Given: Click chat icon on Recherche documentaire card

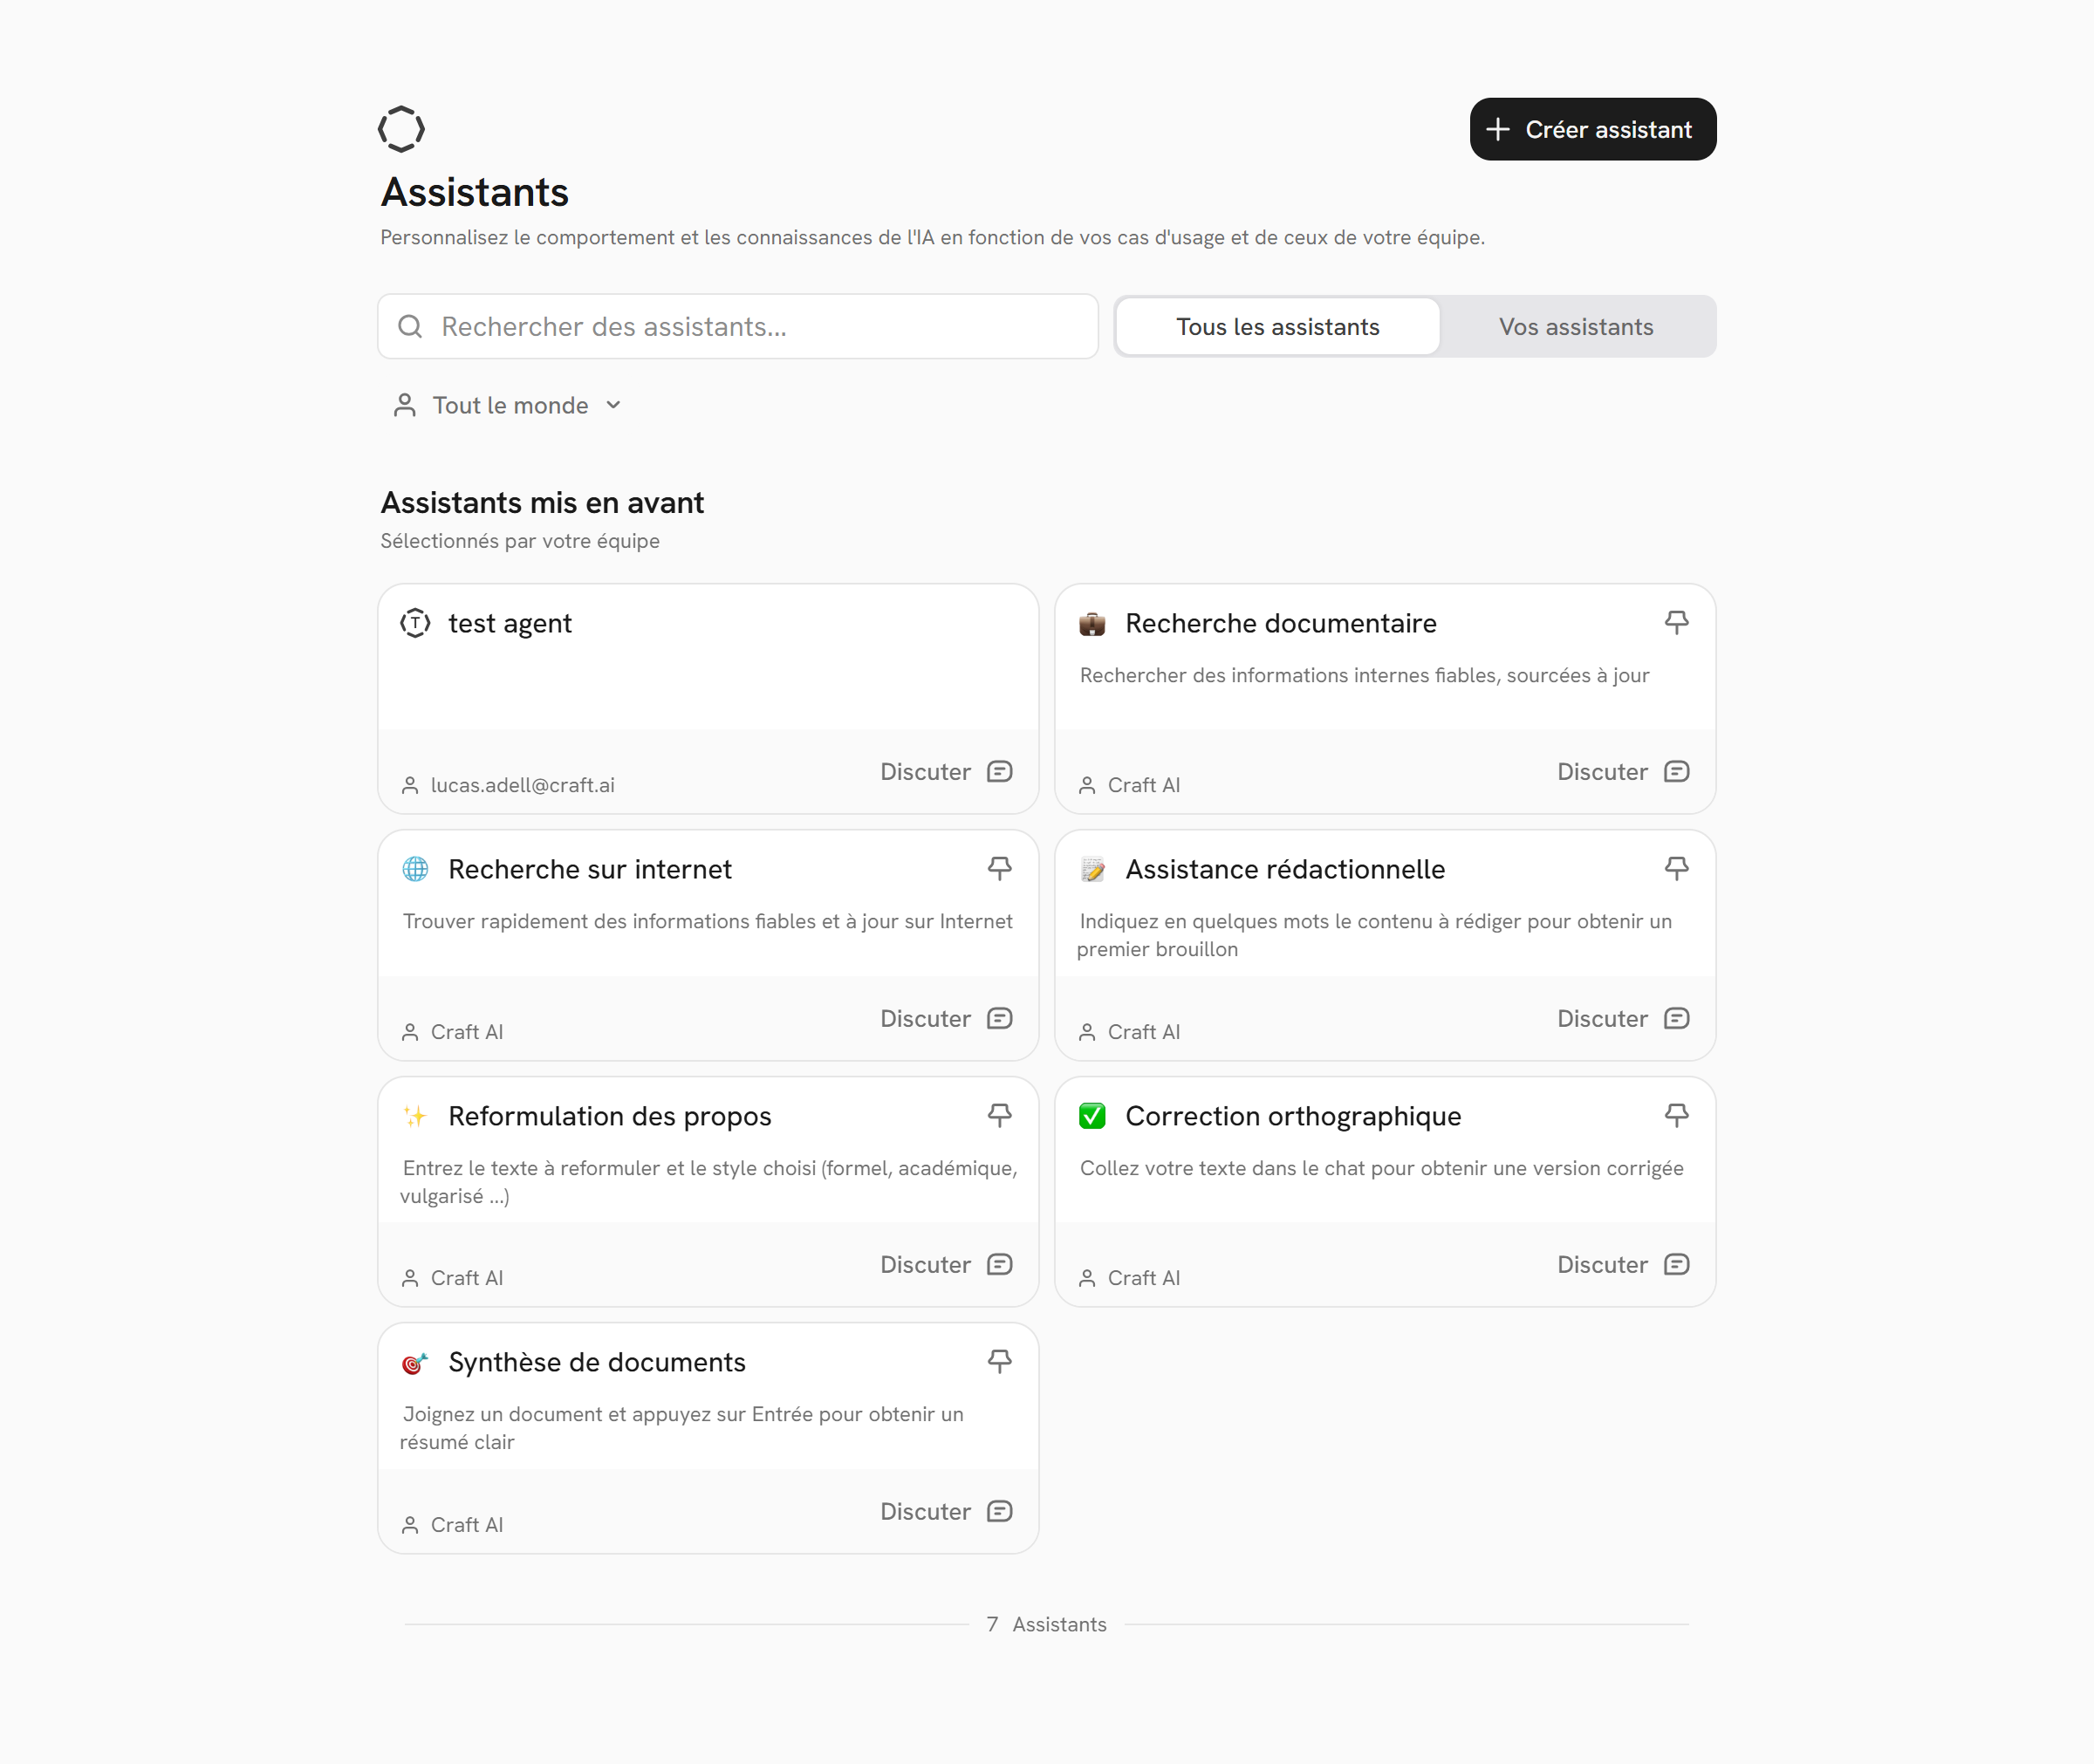Looking at the screenshot, I should pos(1676,771).
